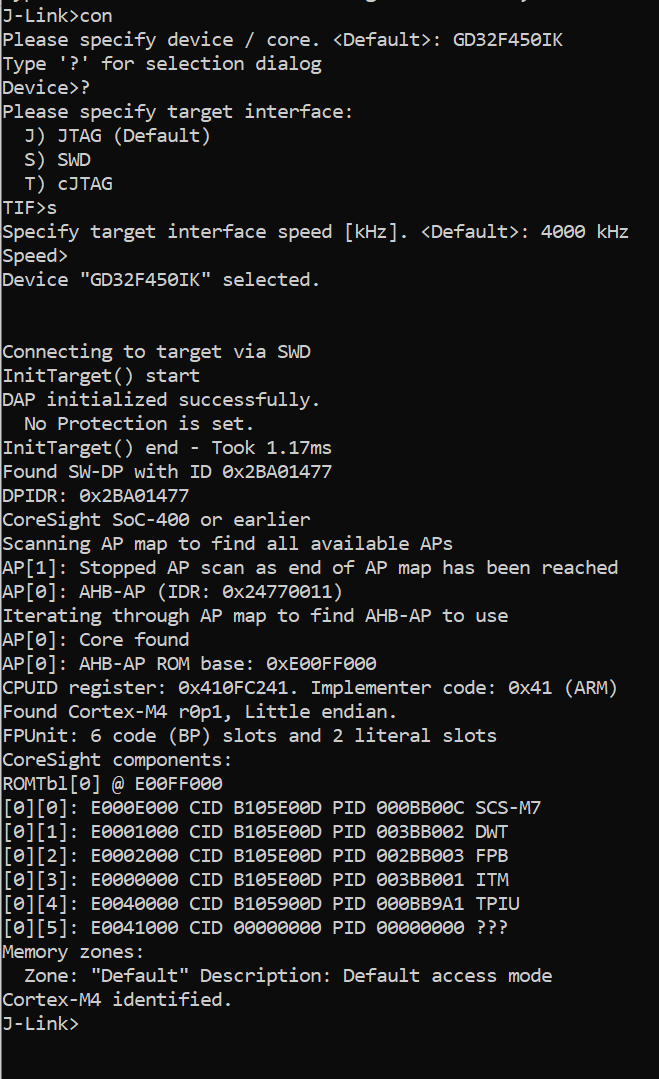Click the 'ROMTbl[0] @ E00FF000' line
This screenshot has width=659, height=1079.
point(112,783)
